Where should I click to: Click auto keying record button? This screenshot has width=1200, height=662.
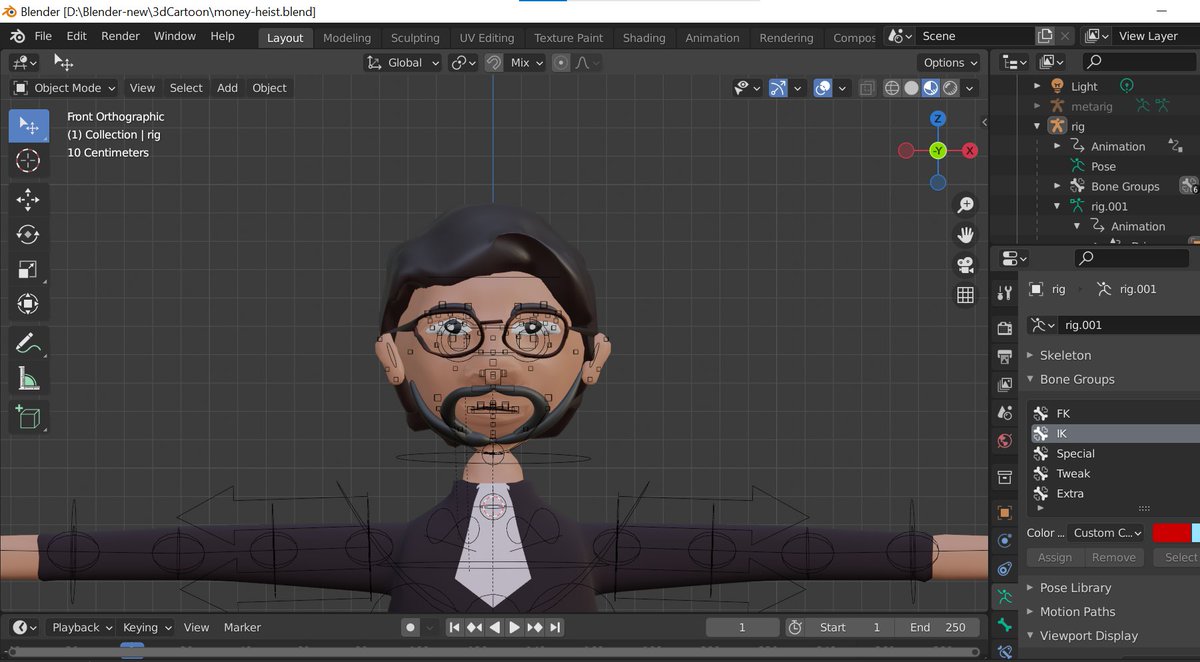[410, 627]
